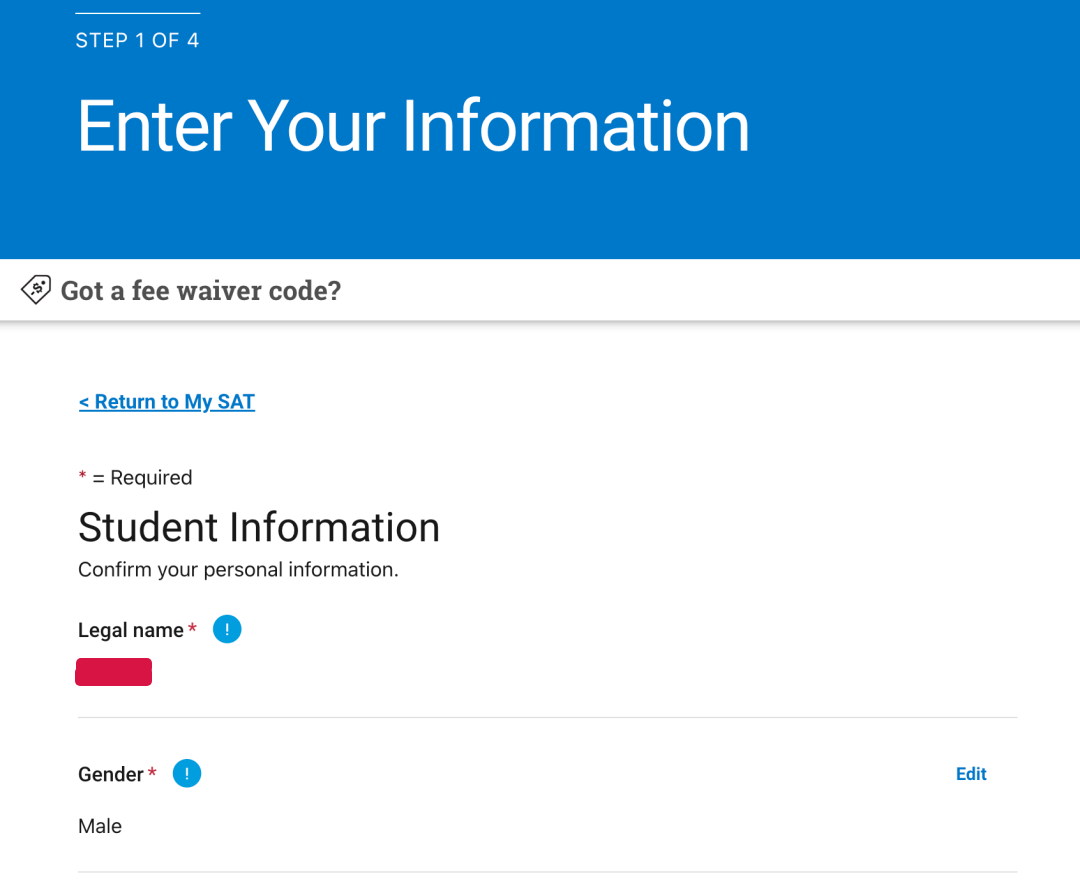Click the divider line below Legal name

click(x=548, y=717)
